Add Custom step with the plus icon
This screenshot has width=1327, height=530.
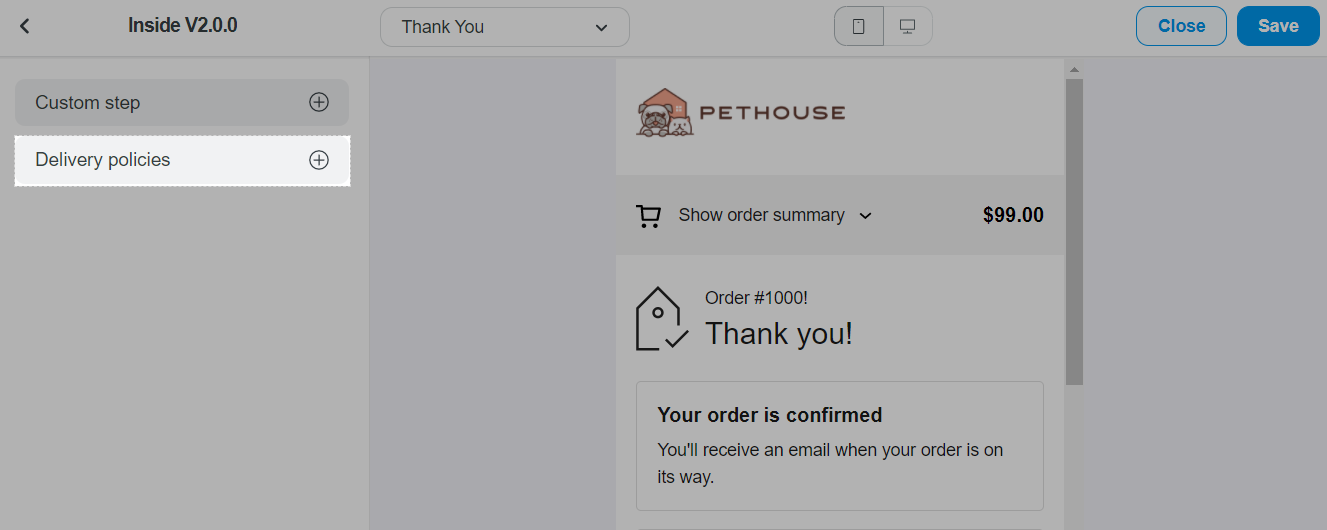[319, 102]
